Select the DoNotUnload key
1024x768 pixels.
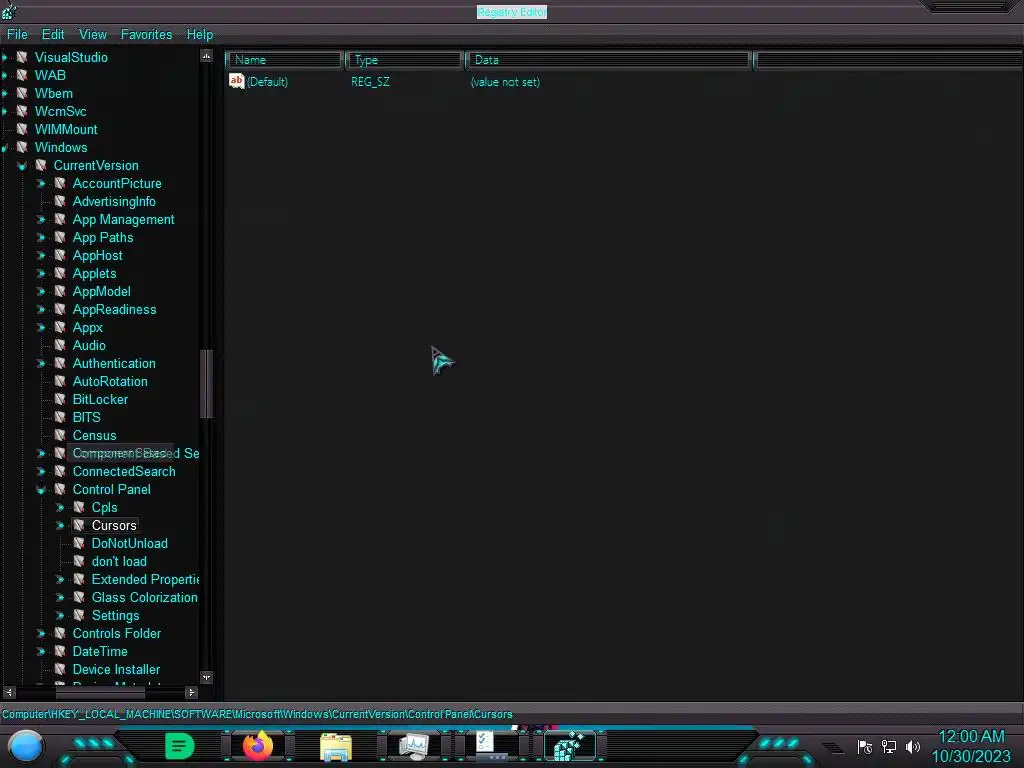coord(129,543)
